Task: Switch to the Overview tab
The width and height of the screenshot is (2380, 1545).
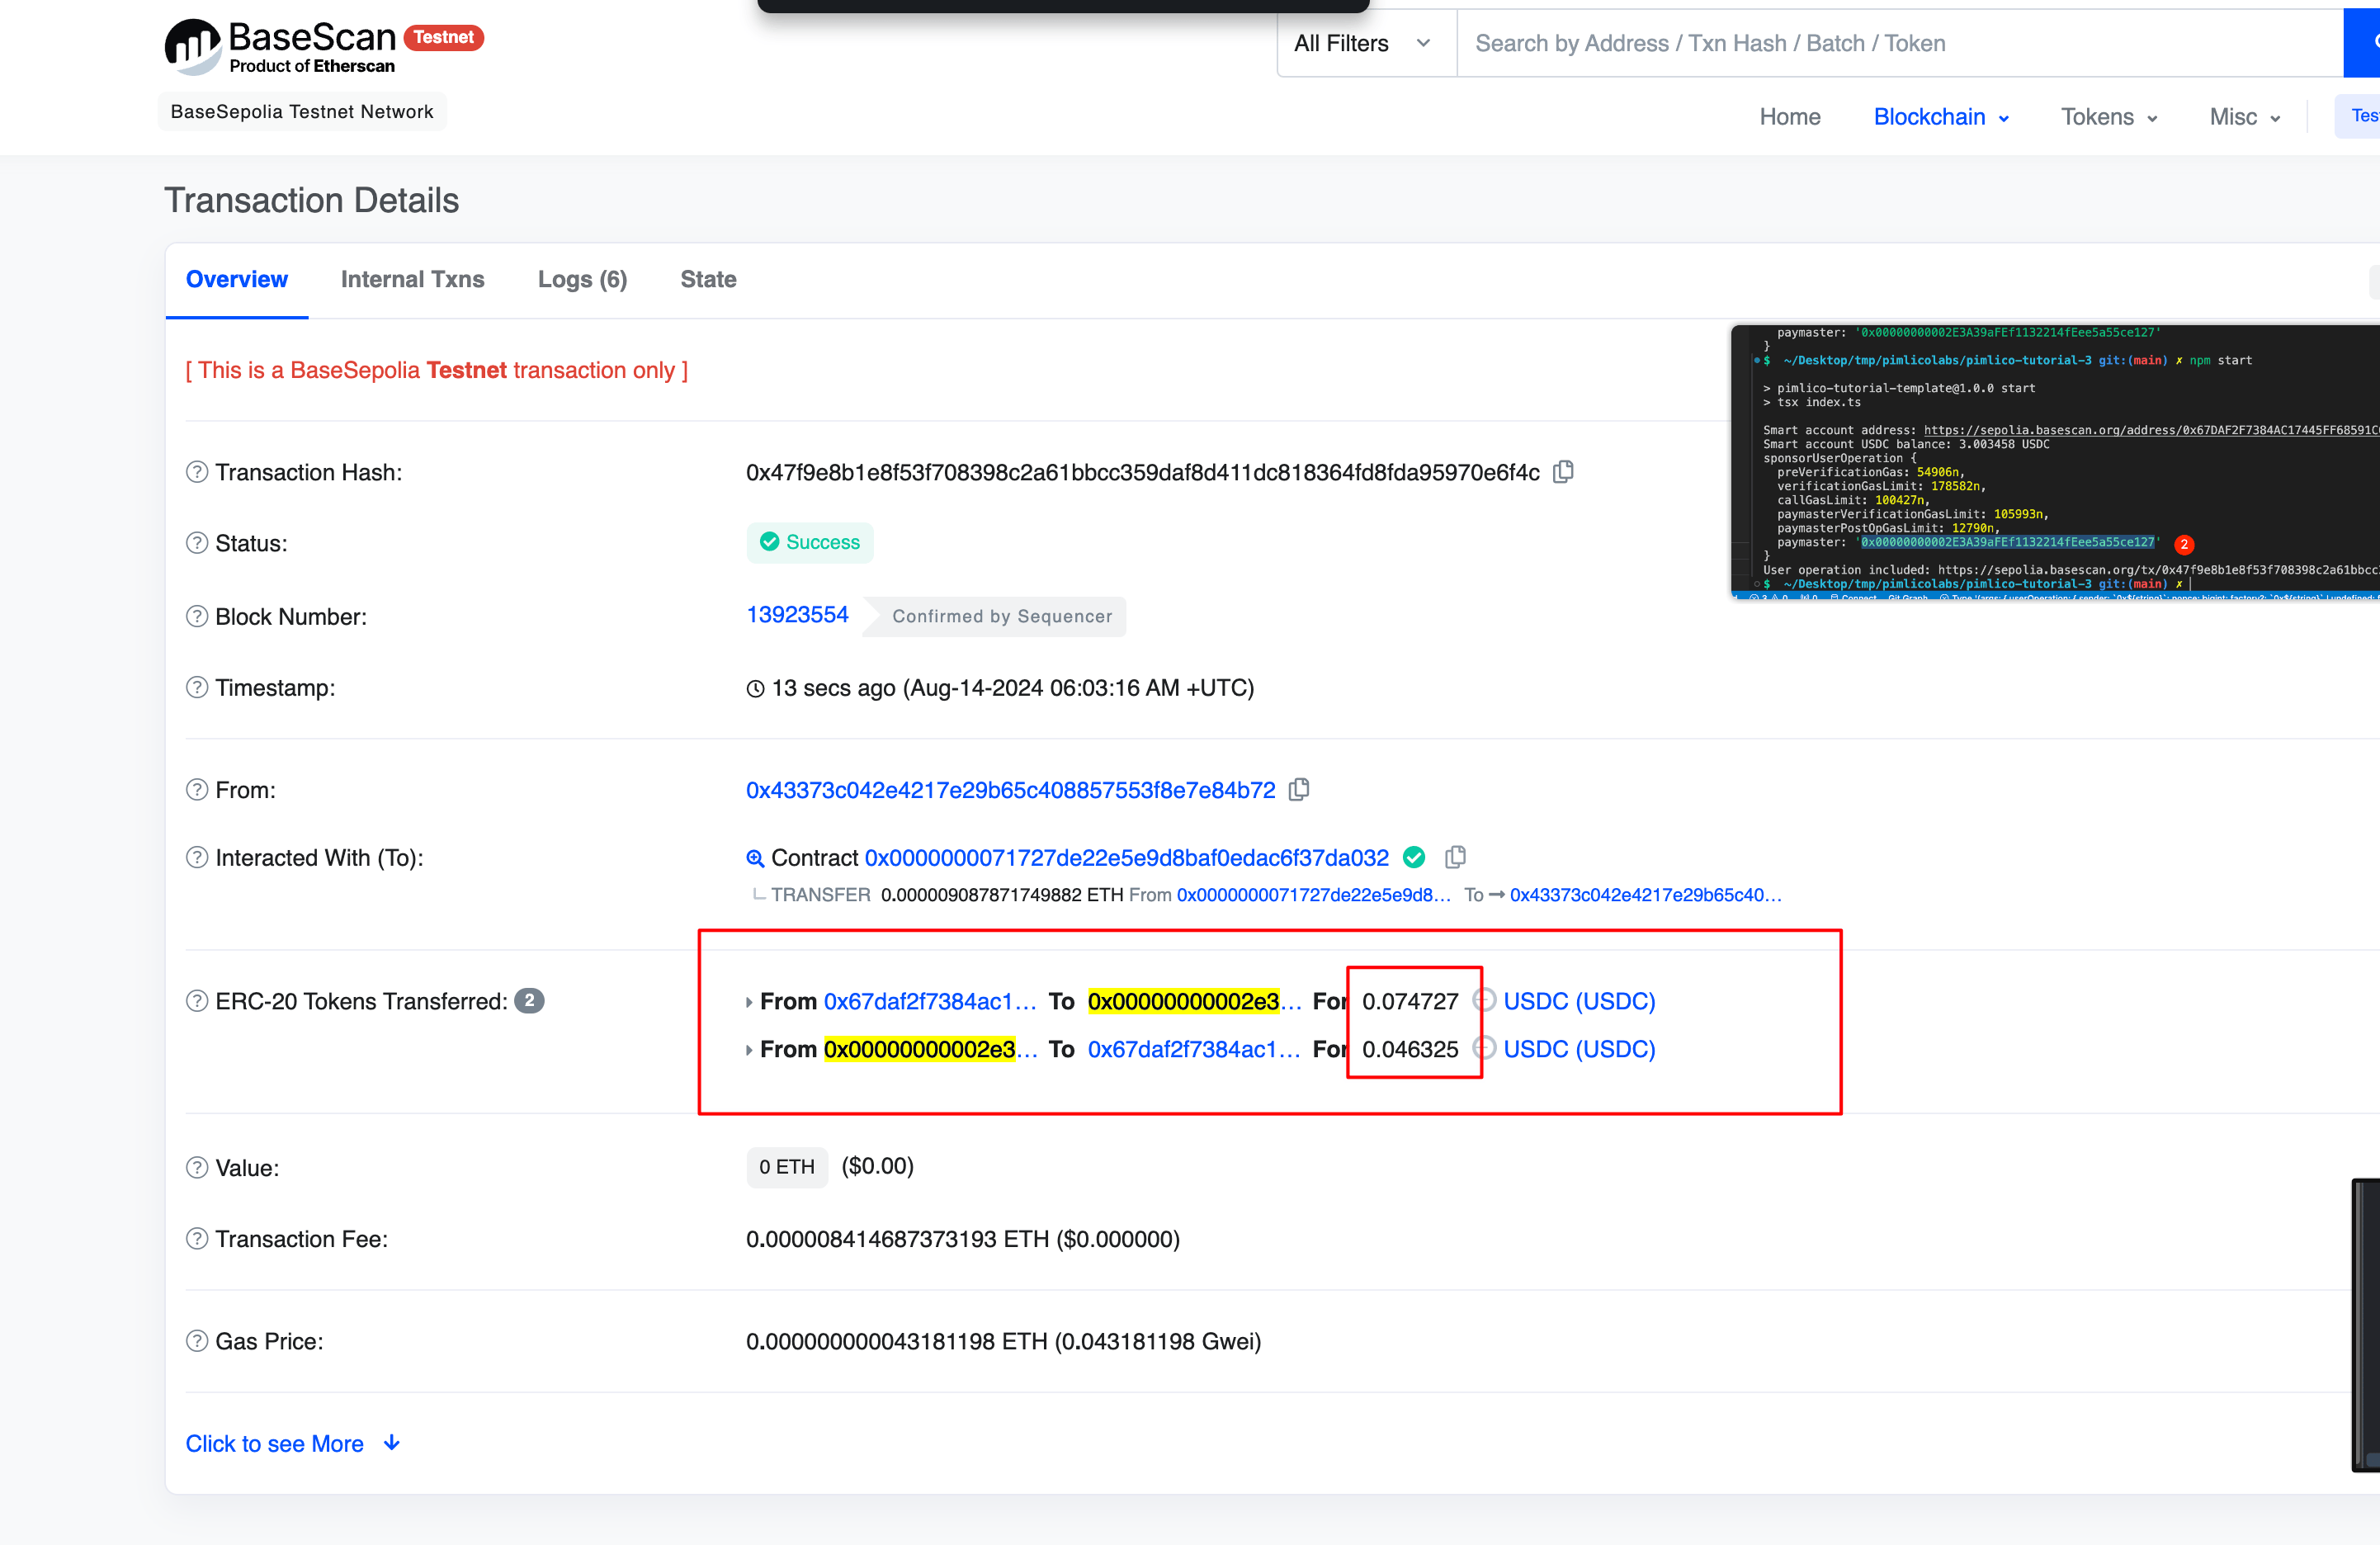Action: (237, 279)
